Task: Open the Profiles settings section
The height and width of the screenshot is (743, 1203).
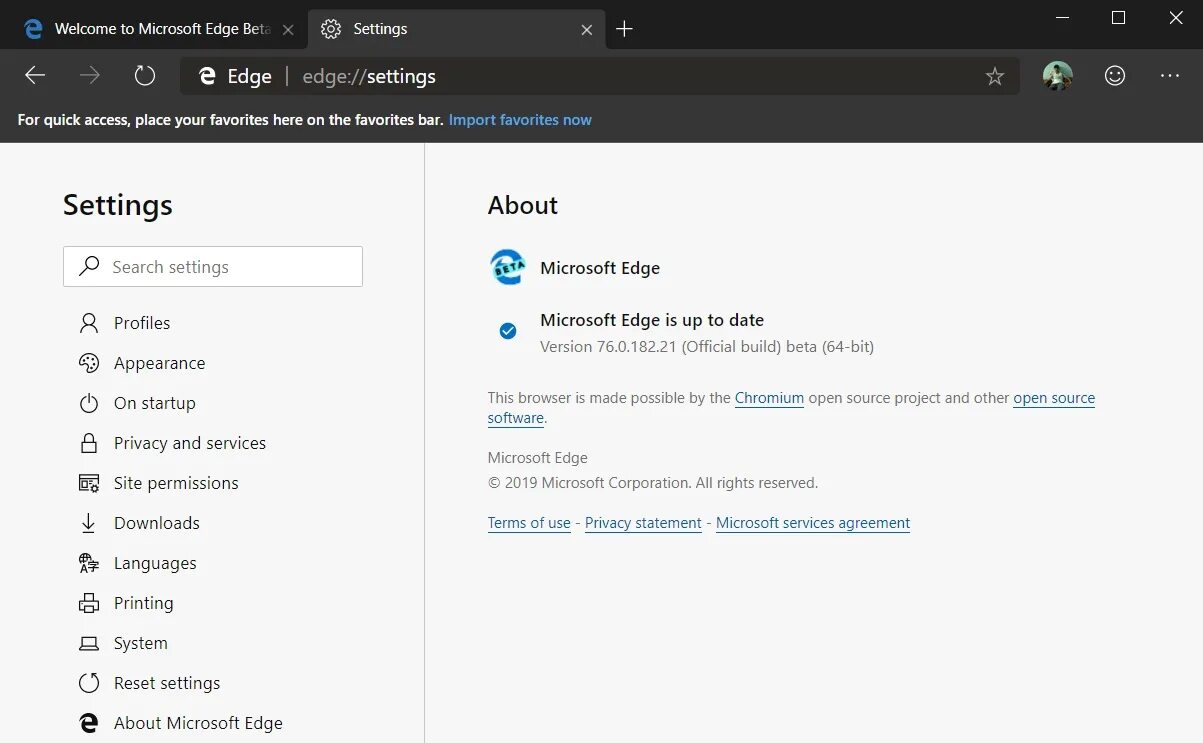Action: (x=141, y=323)
